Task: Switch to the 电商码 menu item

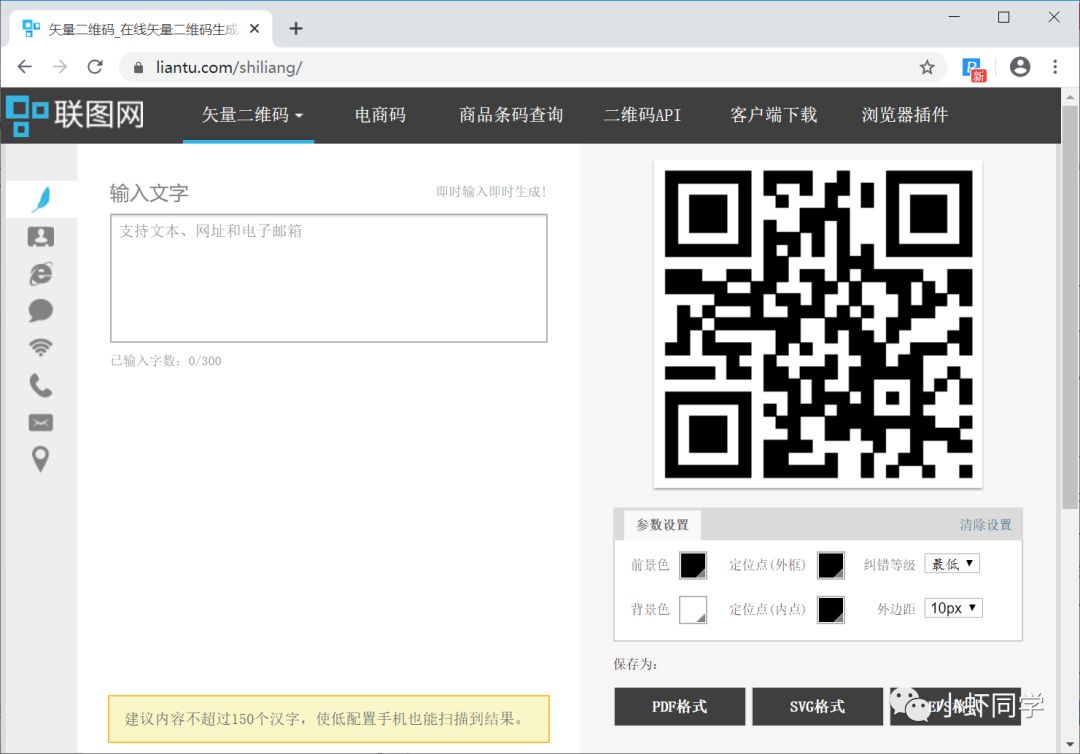Action: click(379, 115)
